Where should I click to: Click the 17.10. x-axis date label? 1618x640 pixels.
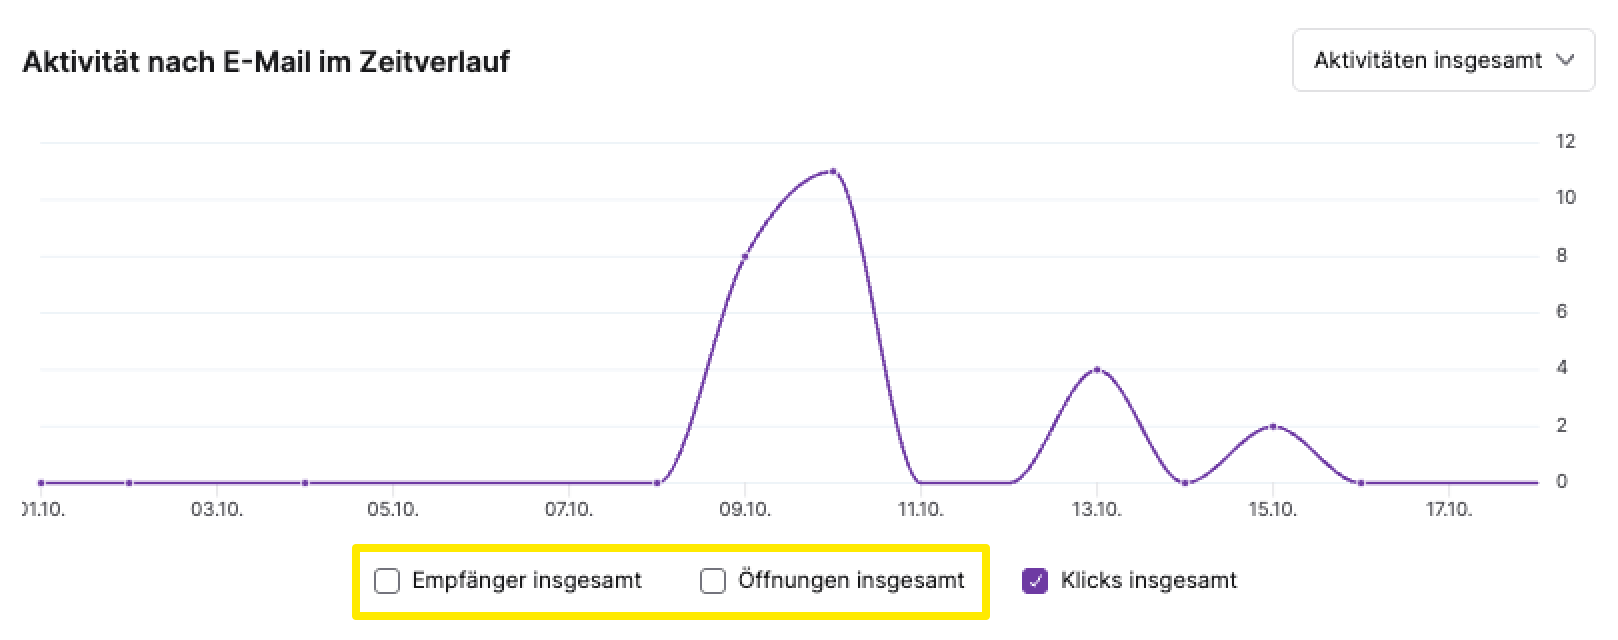pos(1449,510)
